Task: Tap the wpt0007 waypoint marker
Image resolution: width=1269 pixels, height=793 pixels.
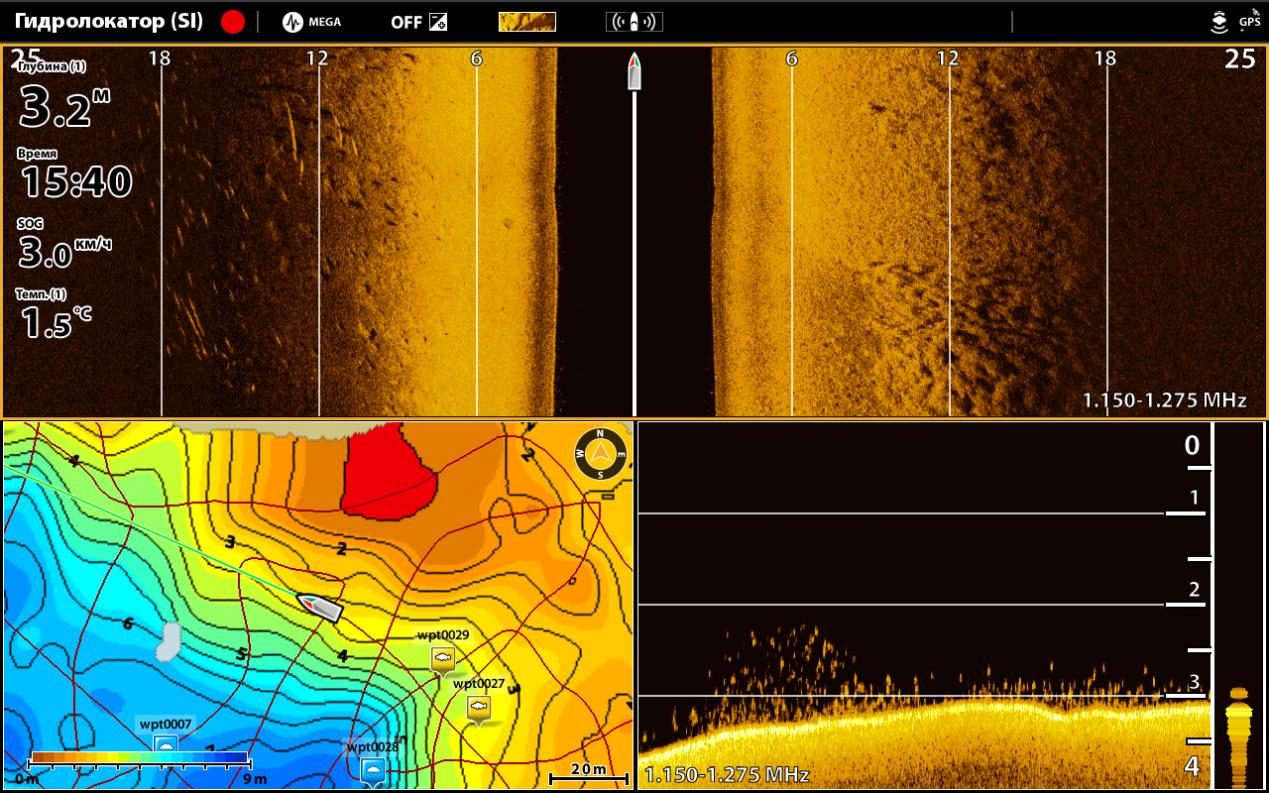Action: [166, 744]
